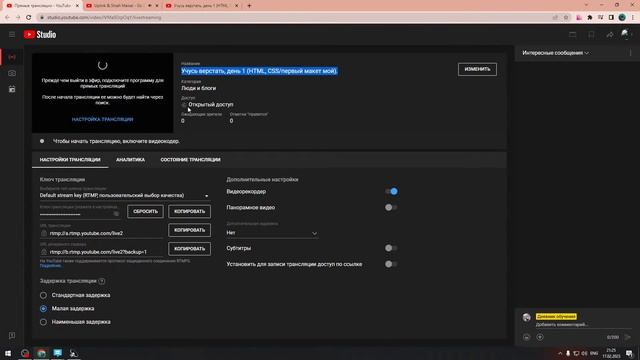Screen dimensions: 640x360
Task: Close the first browser tab
Action: (x=77, y=6)
